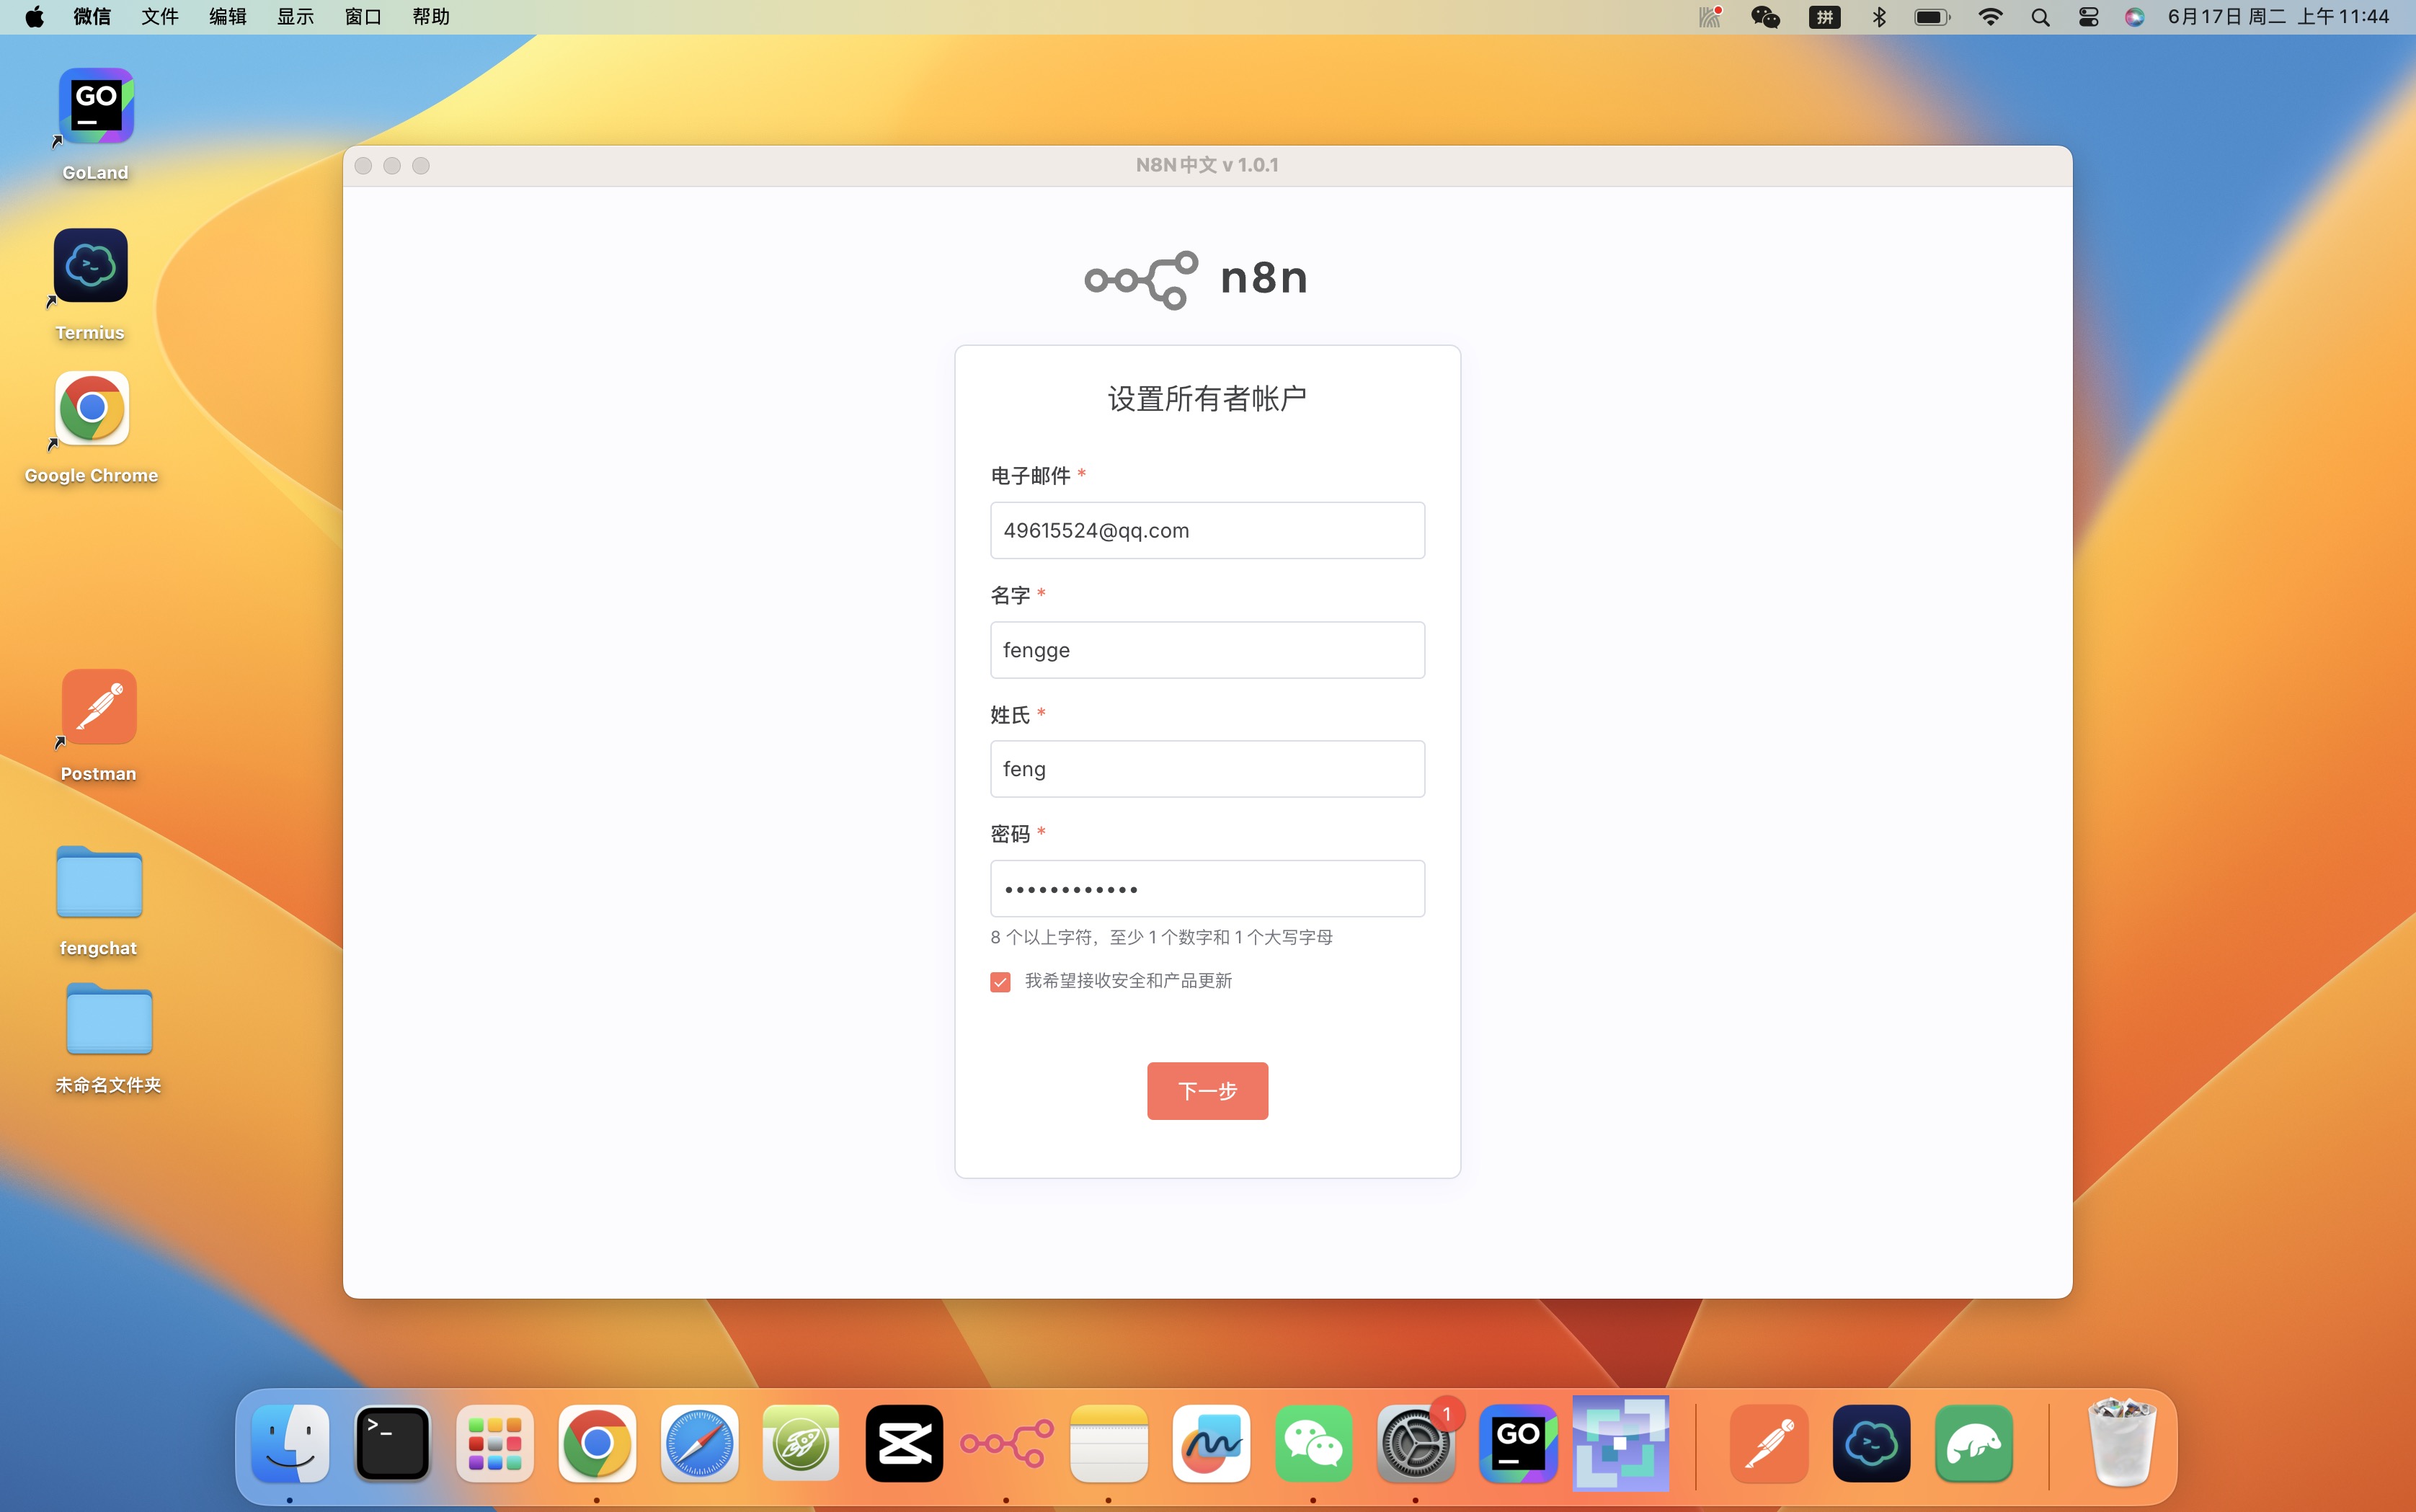This screenshot has width=2416, height=1512.
Task: Open Bluetooth status in menu bar
Action: click(1879, 17)
